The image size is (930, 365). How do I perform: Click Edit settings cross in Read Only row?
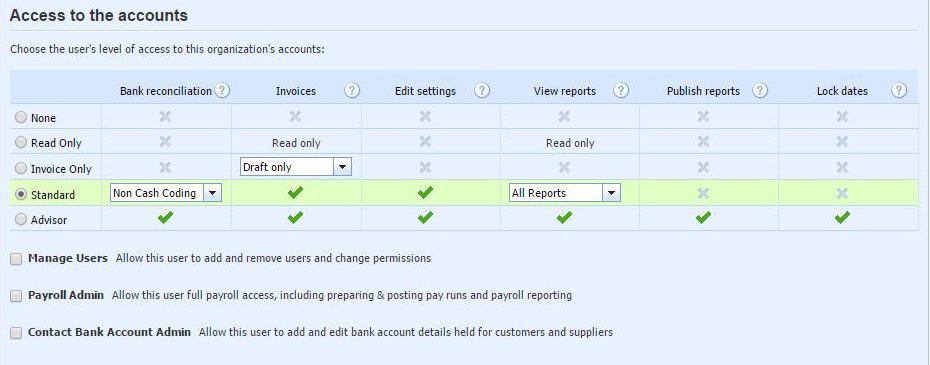coord(425,141)
